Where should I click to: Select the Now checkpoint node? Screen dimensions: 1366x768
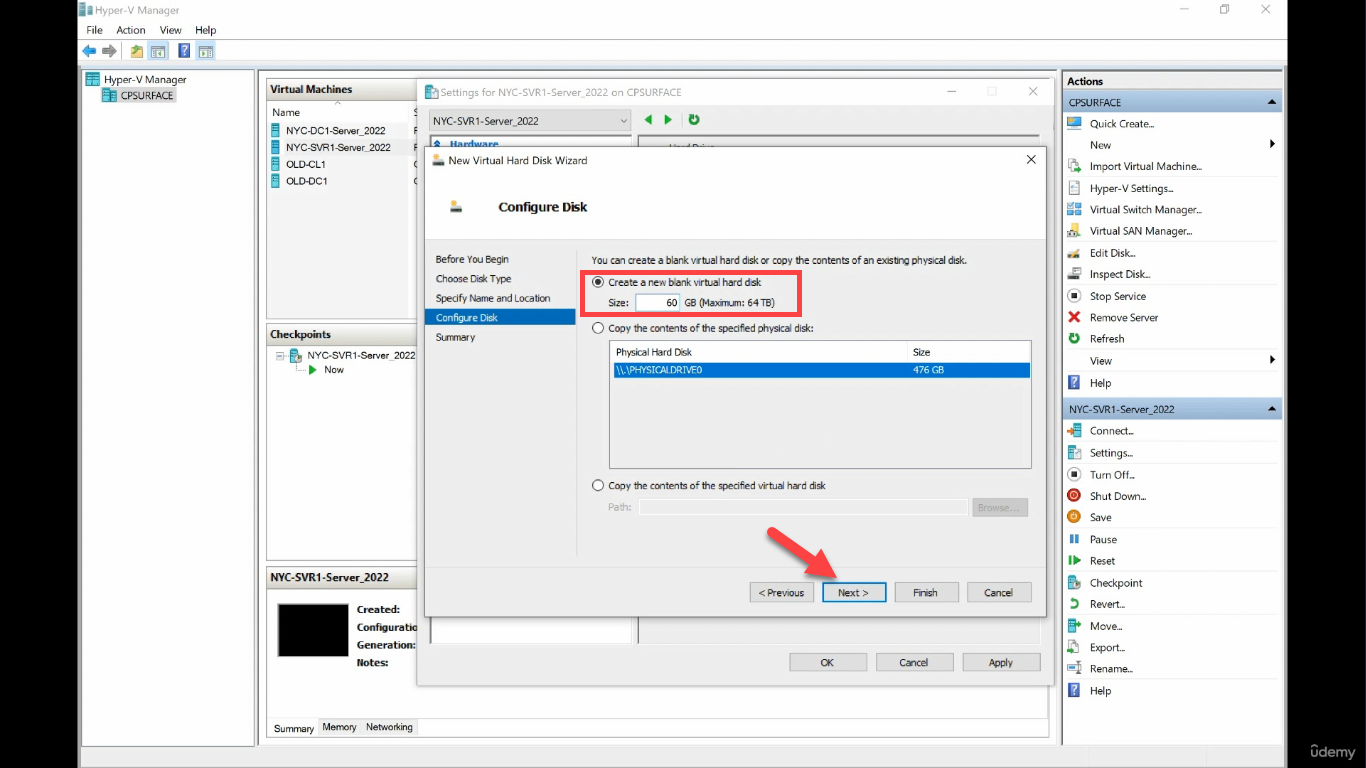tap(334, 370)
